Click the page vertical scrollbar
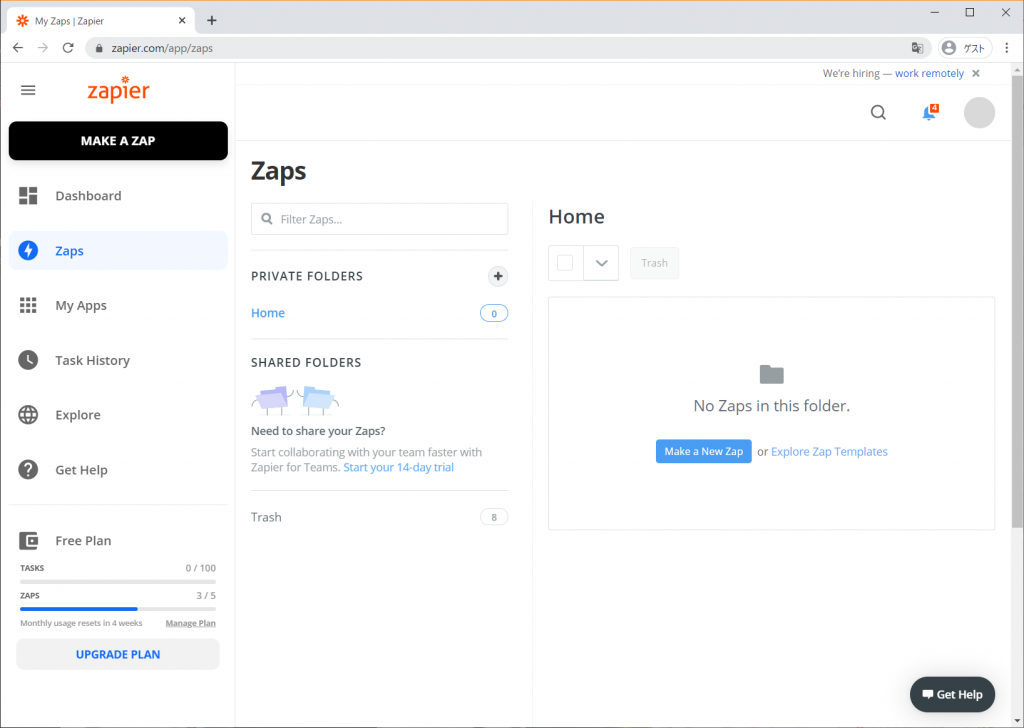The width and height of the screenshot is (1024, 728). 1017,300
